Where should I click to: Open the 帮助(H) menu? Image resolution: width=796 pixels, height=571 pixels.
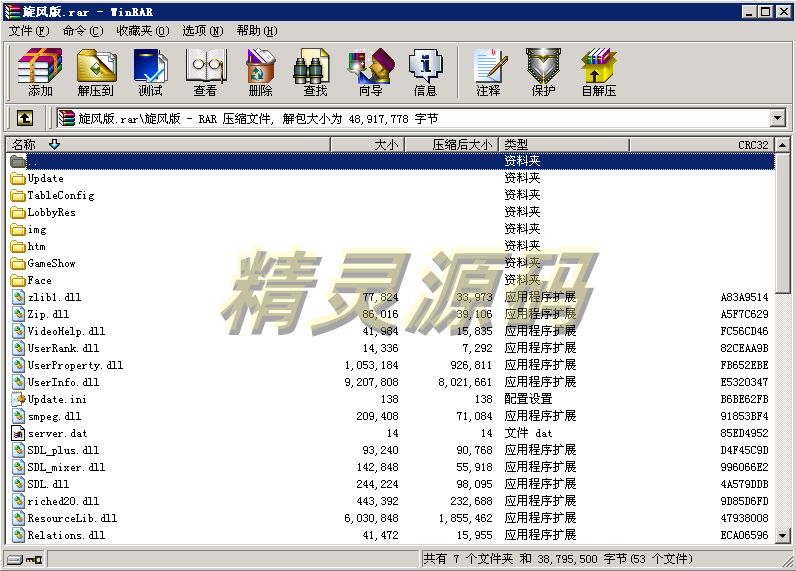coord(257,31)
